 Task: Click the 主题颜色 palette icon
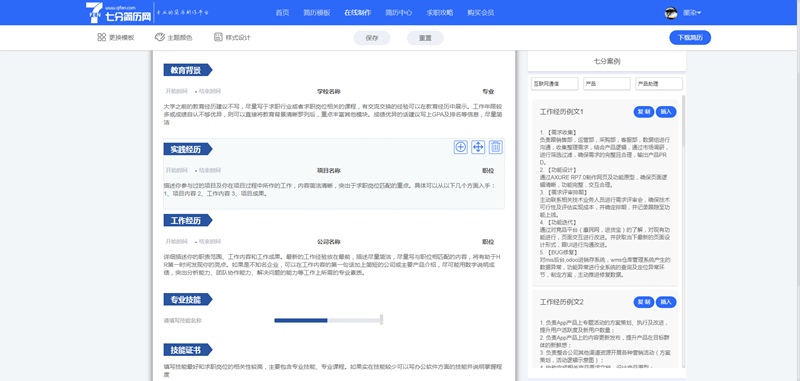(x=160, y=37)
